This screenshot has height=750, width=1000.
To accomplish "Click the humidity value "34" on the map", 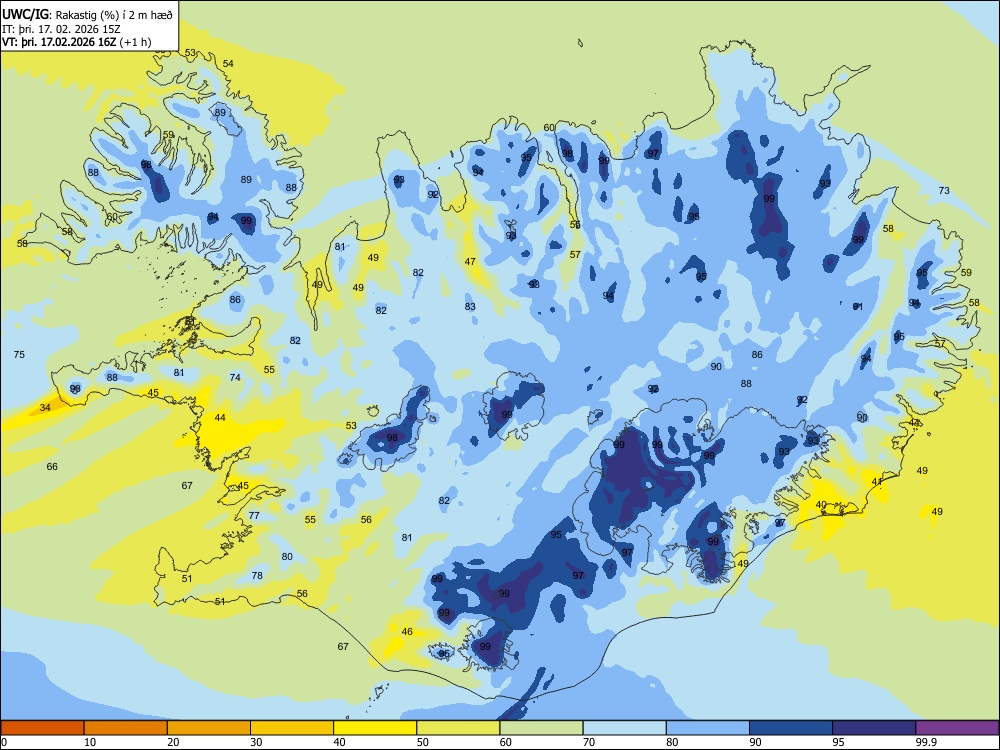I will (45, 408).
